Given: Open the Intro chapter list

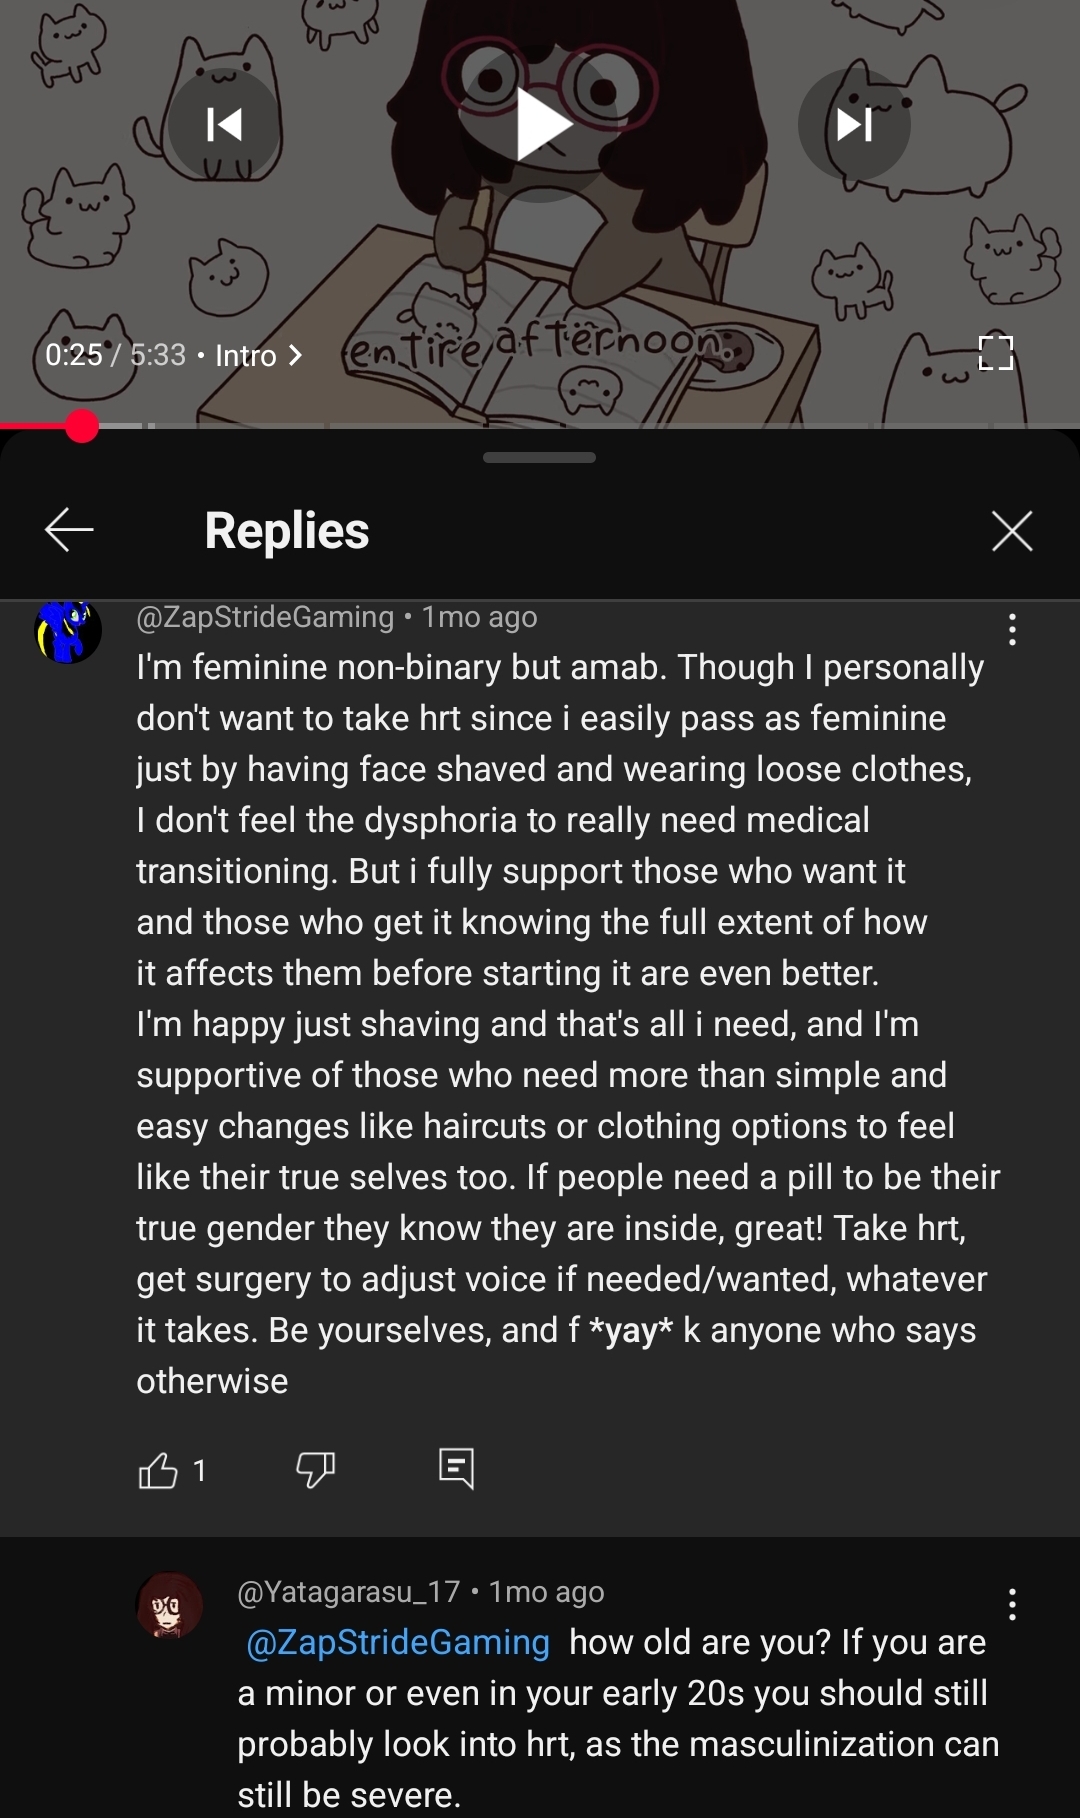Looking at the screenshot, I should pyautogui.click(x=259, y=355).
